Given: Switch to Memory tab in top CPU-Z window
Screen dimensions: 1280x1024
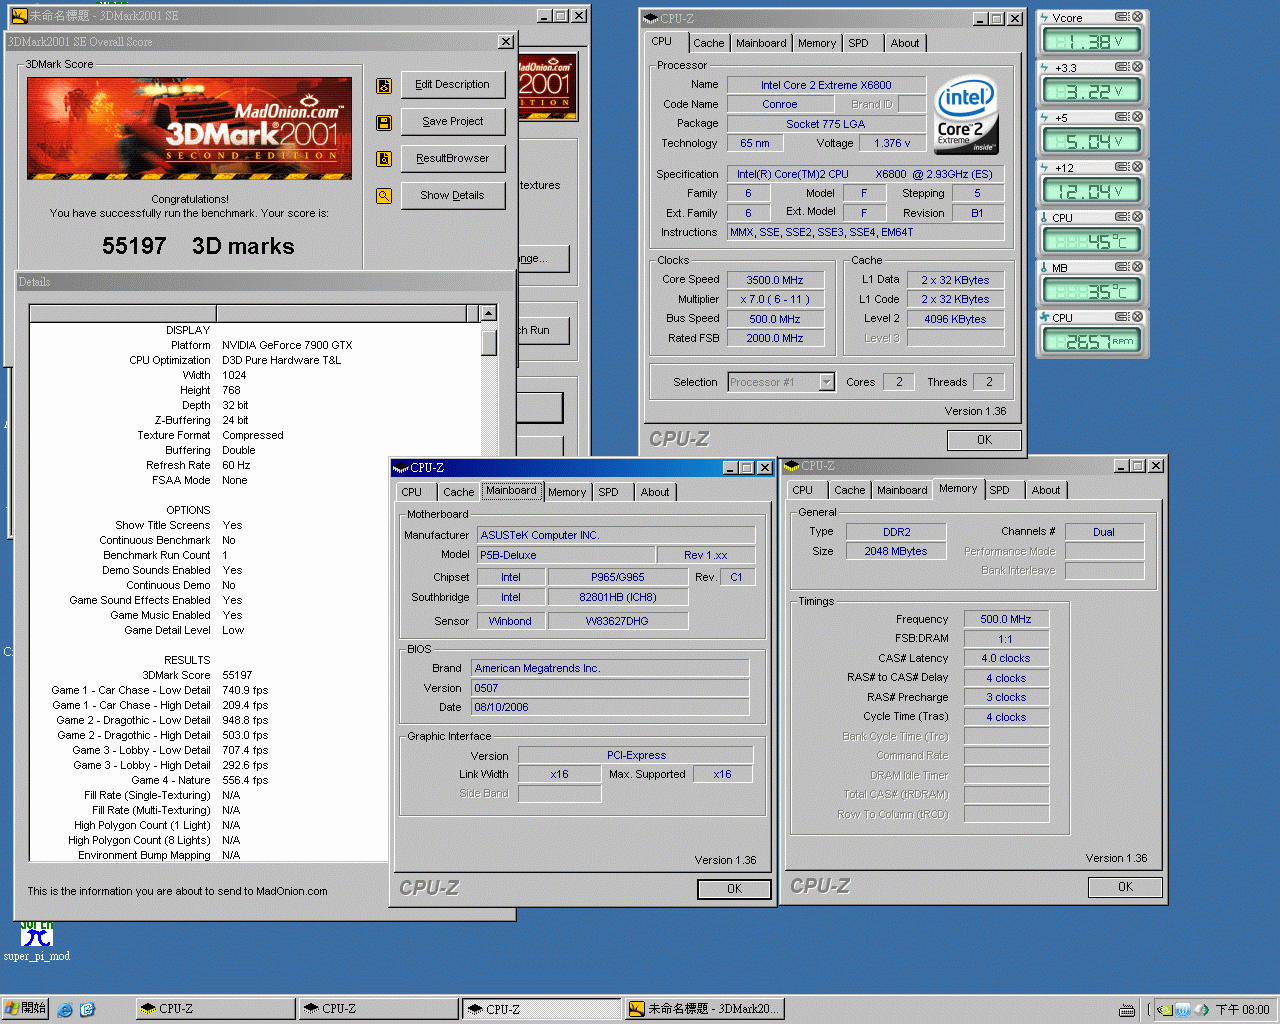Looking at the screenshot, I should 817,43.
